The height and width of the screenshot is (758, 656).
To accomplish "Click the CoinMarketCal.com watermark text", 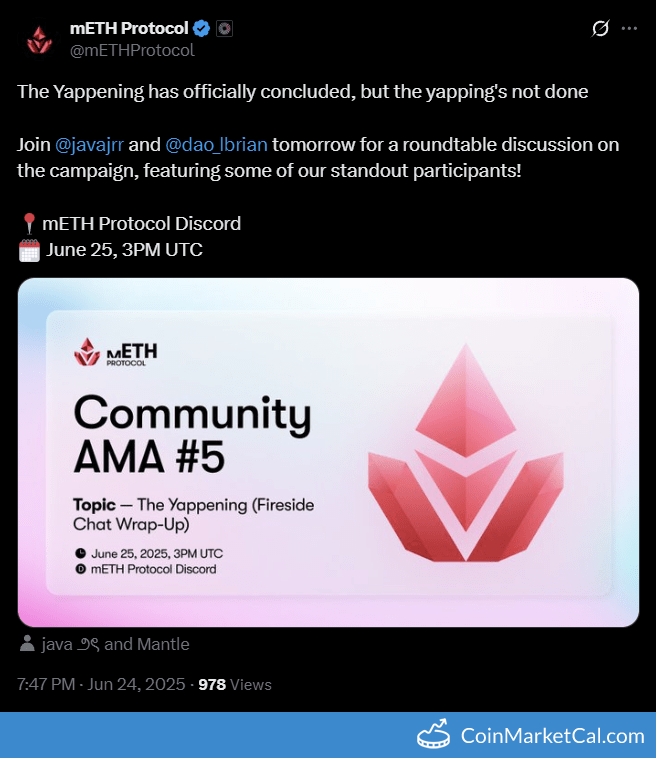I will pyautogui.click(x=552, y=736).
